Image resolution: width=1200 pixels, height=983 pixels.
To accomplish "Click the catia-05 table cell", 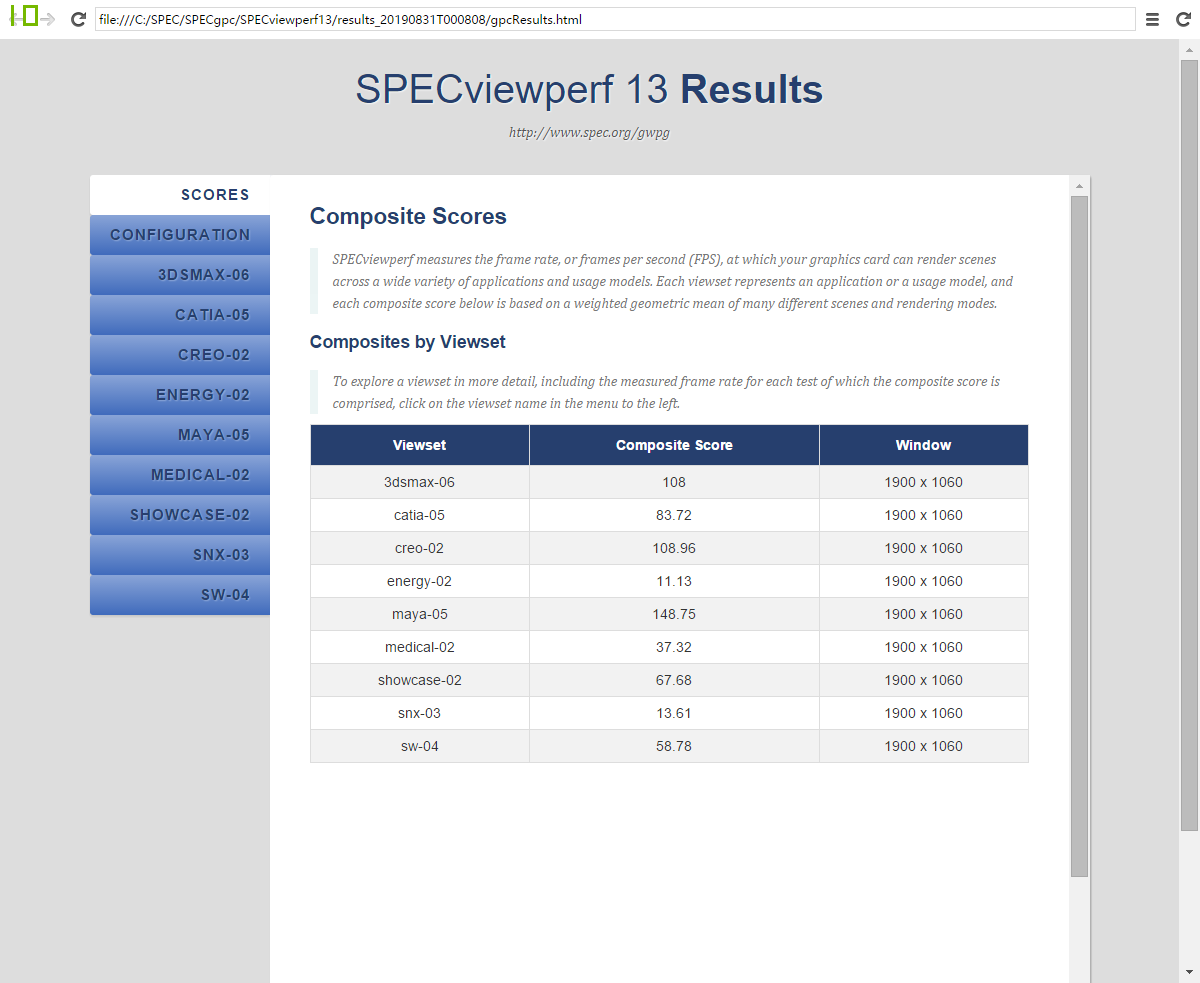I will pos(420,515).
